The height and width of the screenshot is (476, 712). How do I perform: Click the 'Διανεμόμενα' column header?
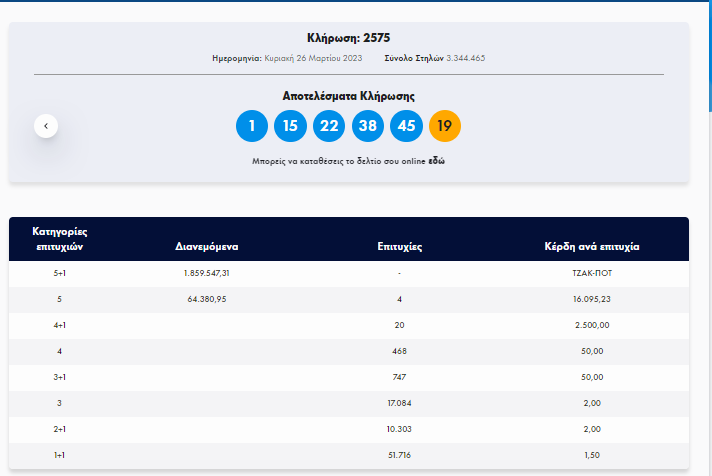click(x=207, y=246)
